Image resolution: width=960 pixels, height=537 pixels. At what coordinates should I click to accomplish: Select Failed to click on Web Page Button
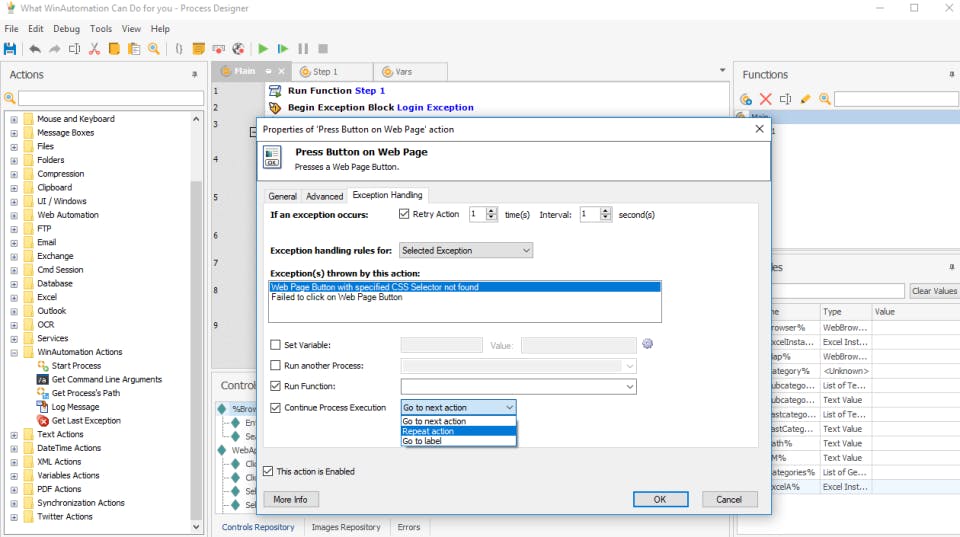pos(337,297)
